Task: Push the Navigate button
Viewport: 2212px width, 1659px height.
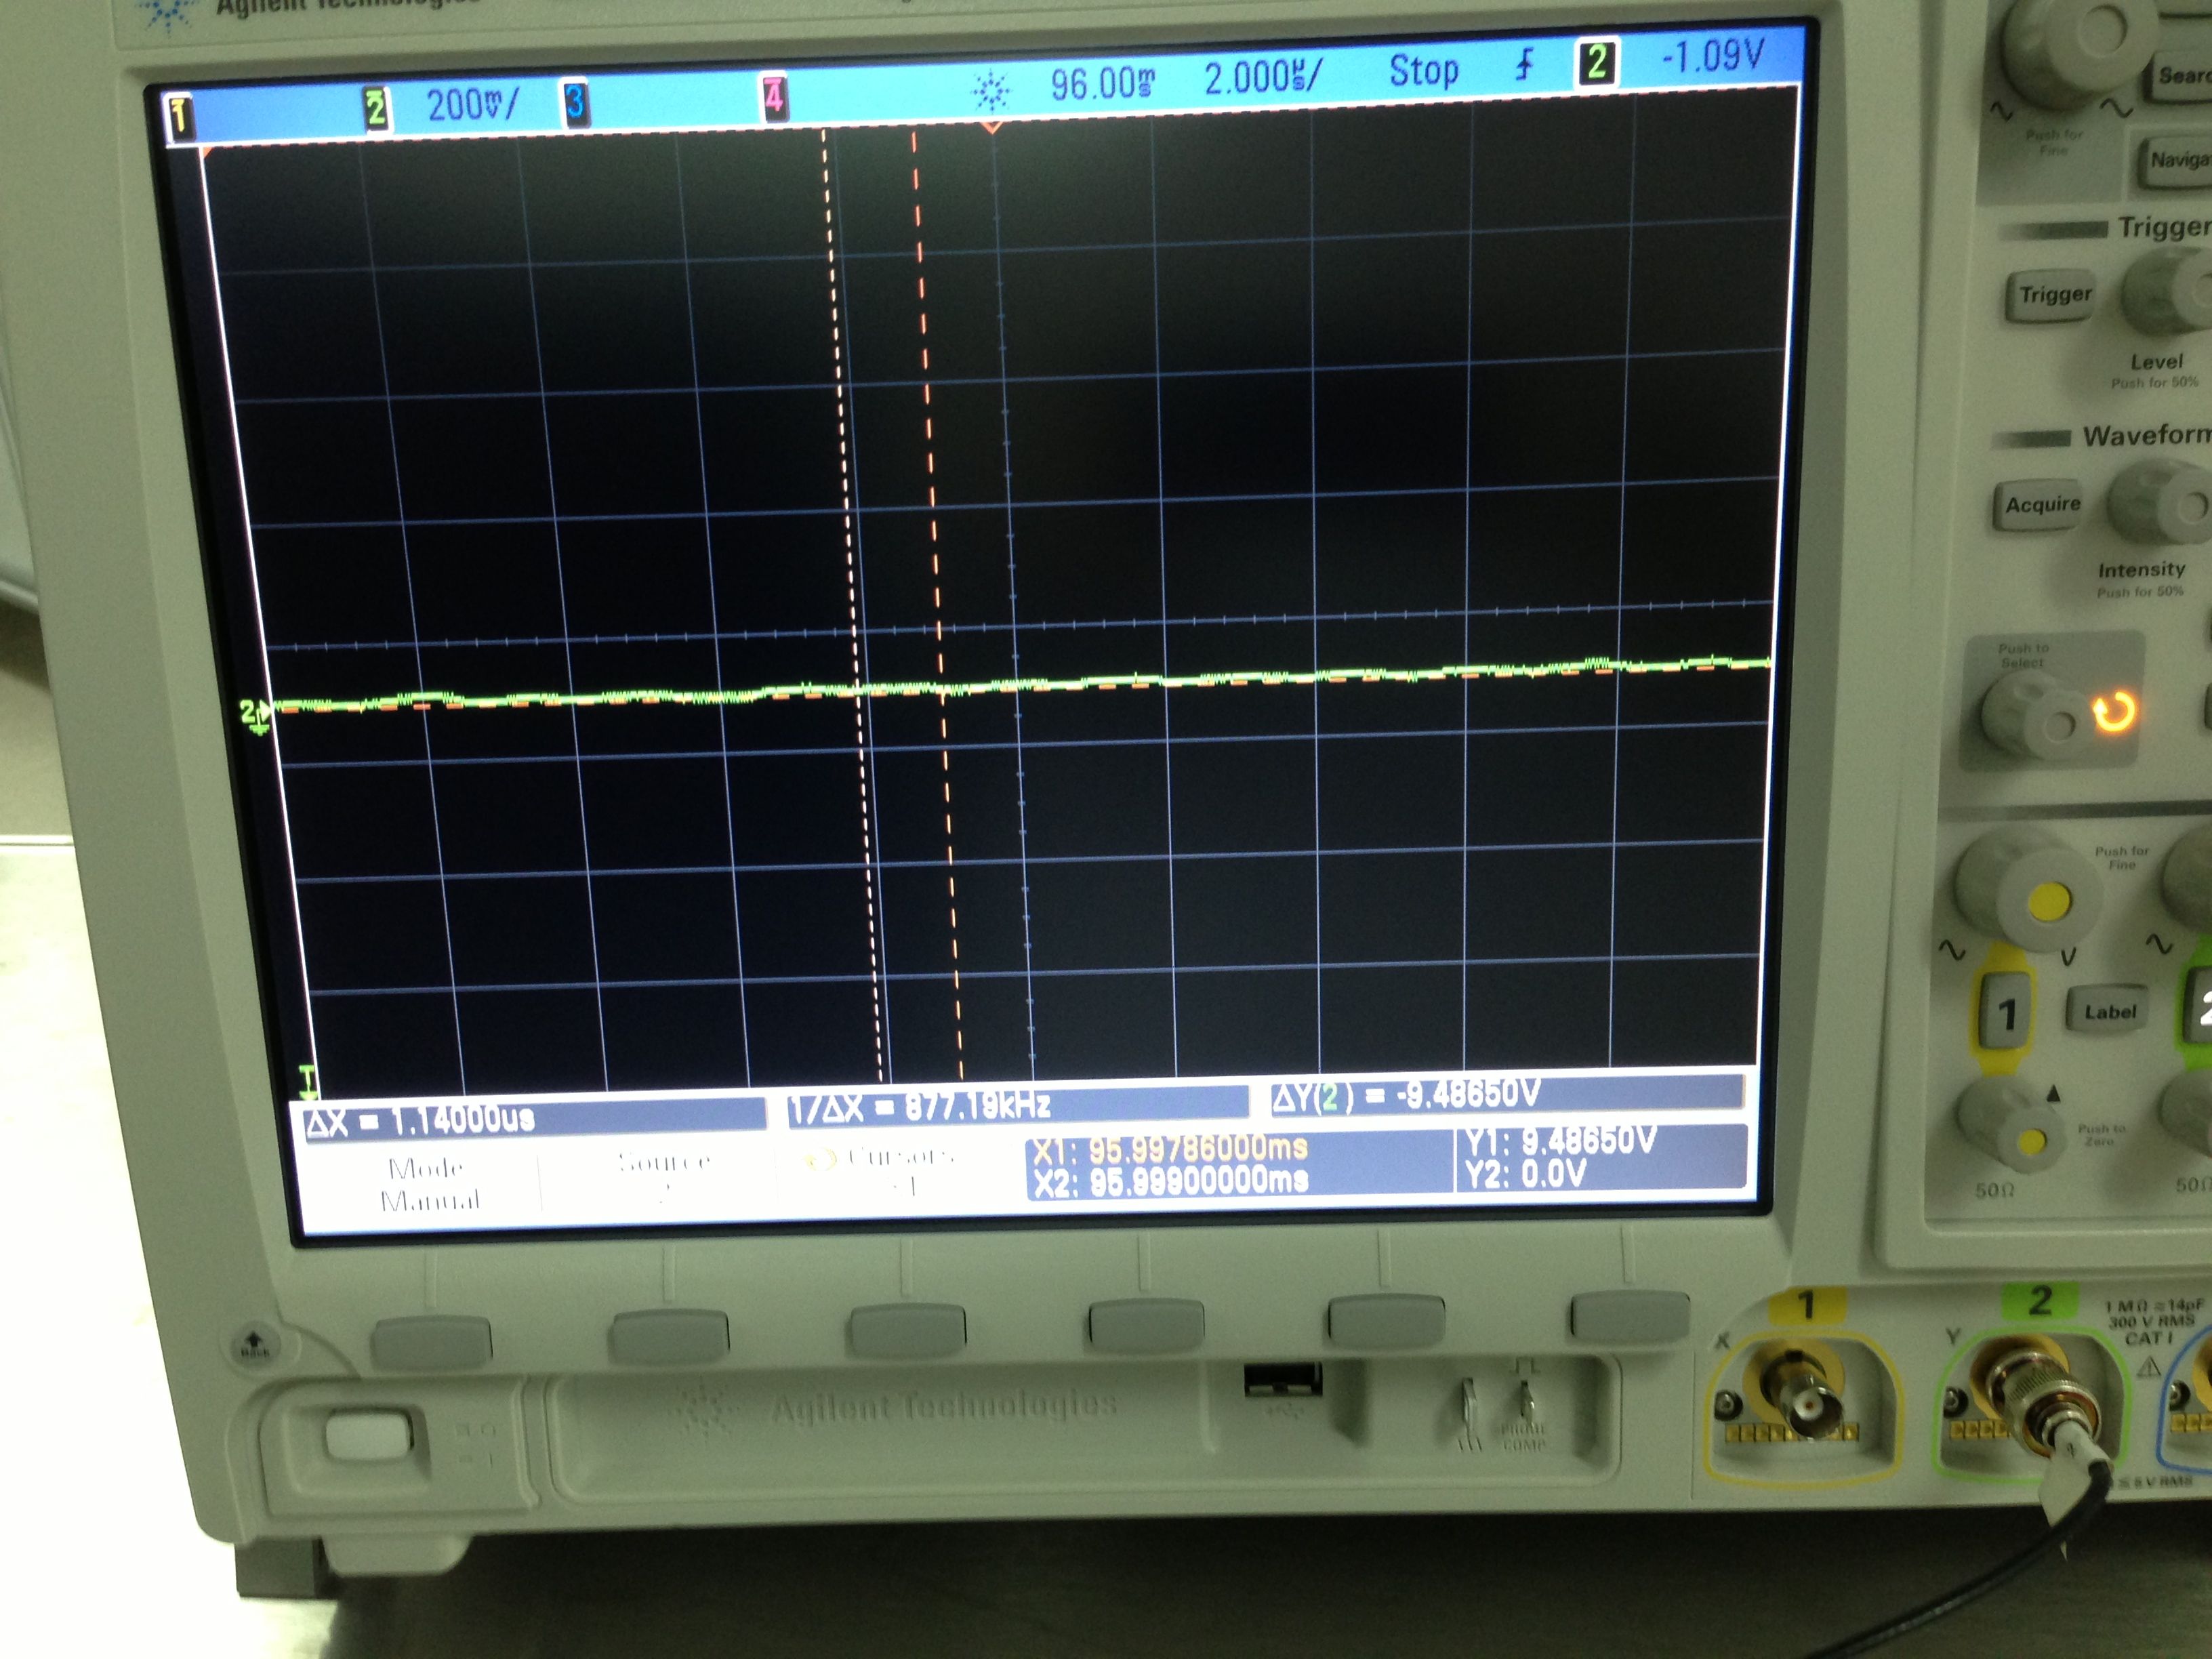Action: click(x=2176, y=161)
